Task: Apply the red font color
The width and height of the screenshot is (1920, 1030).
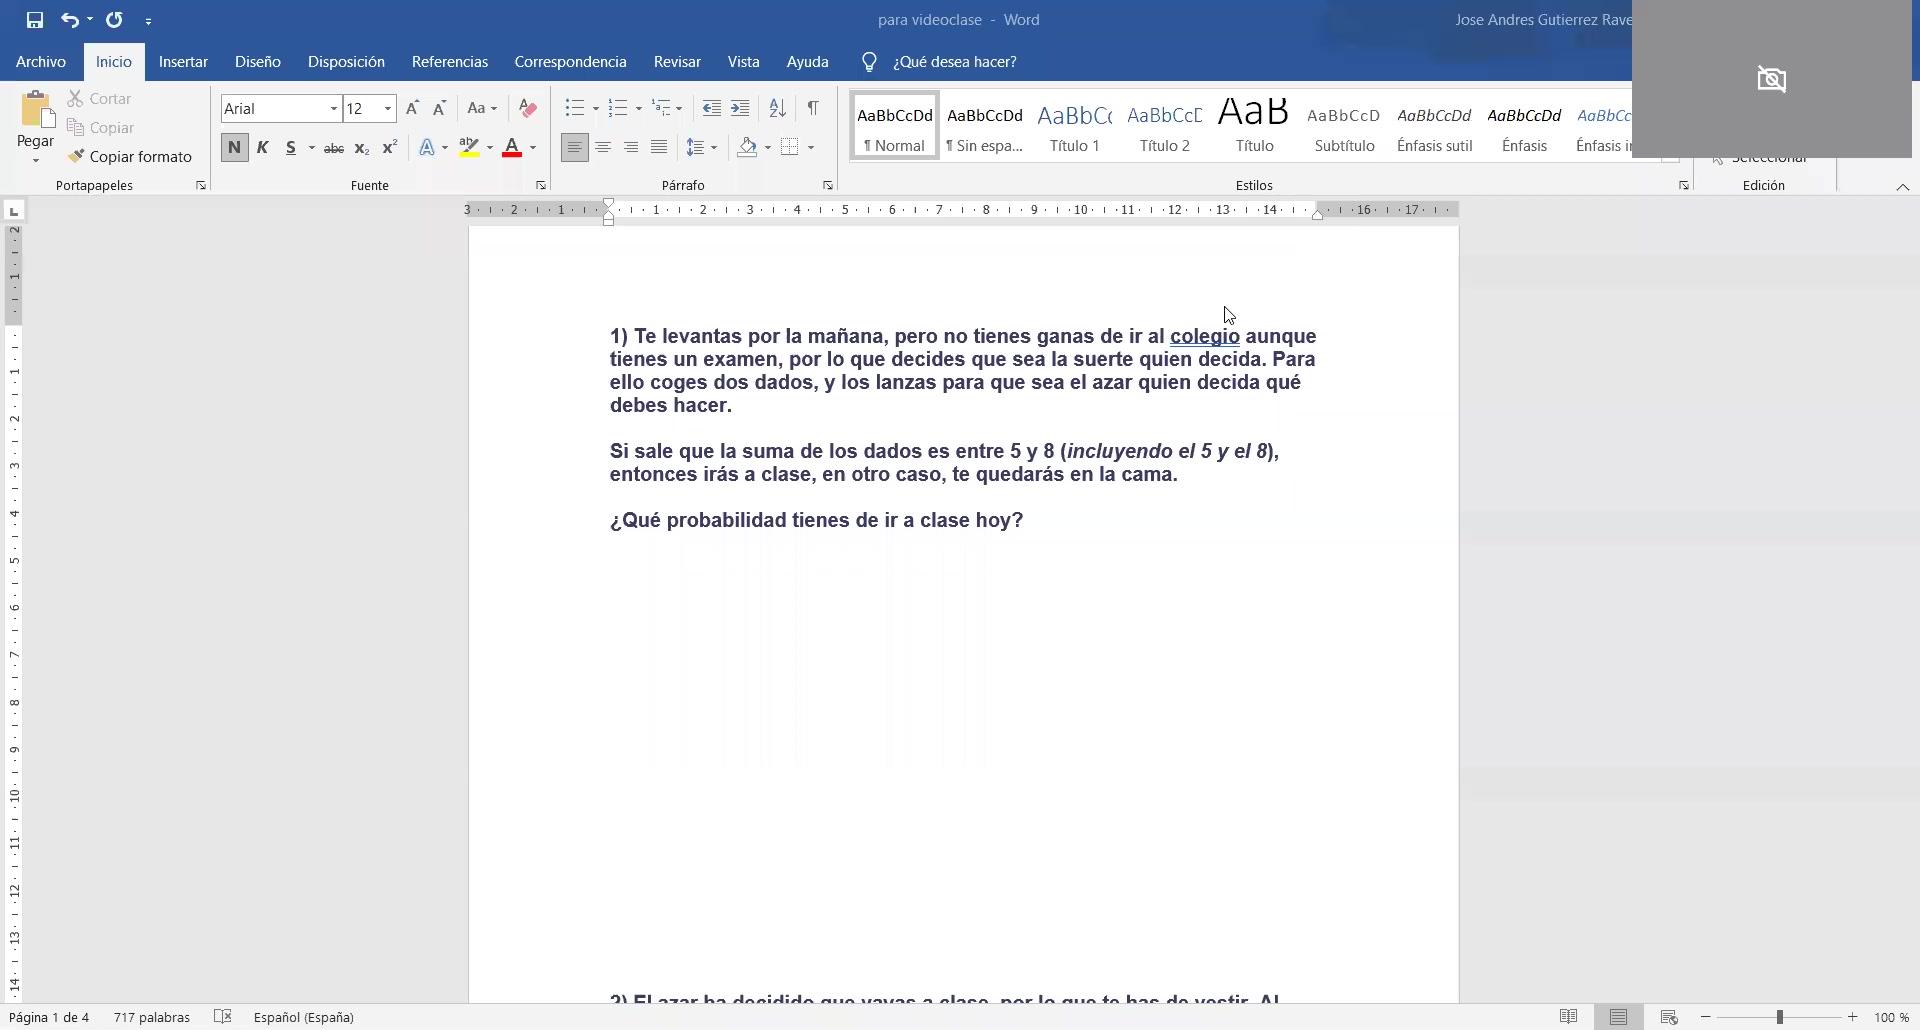Action: pyautogui.click(x=512, y=148)
